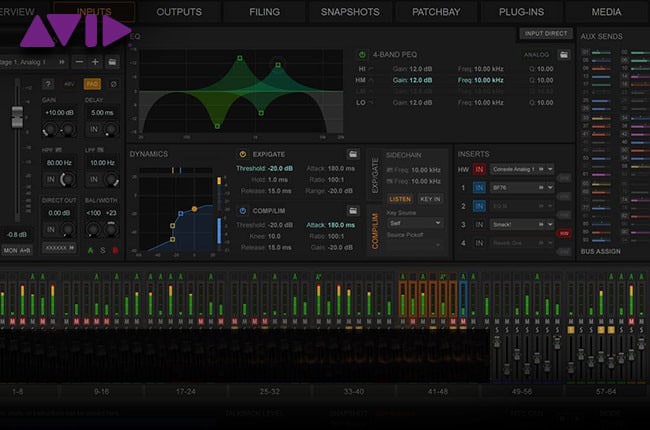Click the channel preset folder icon
Image resolution: width=650 pixels, height=430 pixels.
point(113,62)
